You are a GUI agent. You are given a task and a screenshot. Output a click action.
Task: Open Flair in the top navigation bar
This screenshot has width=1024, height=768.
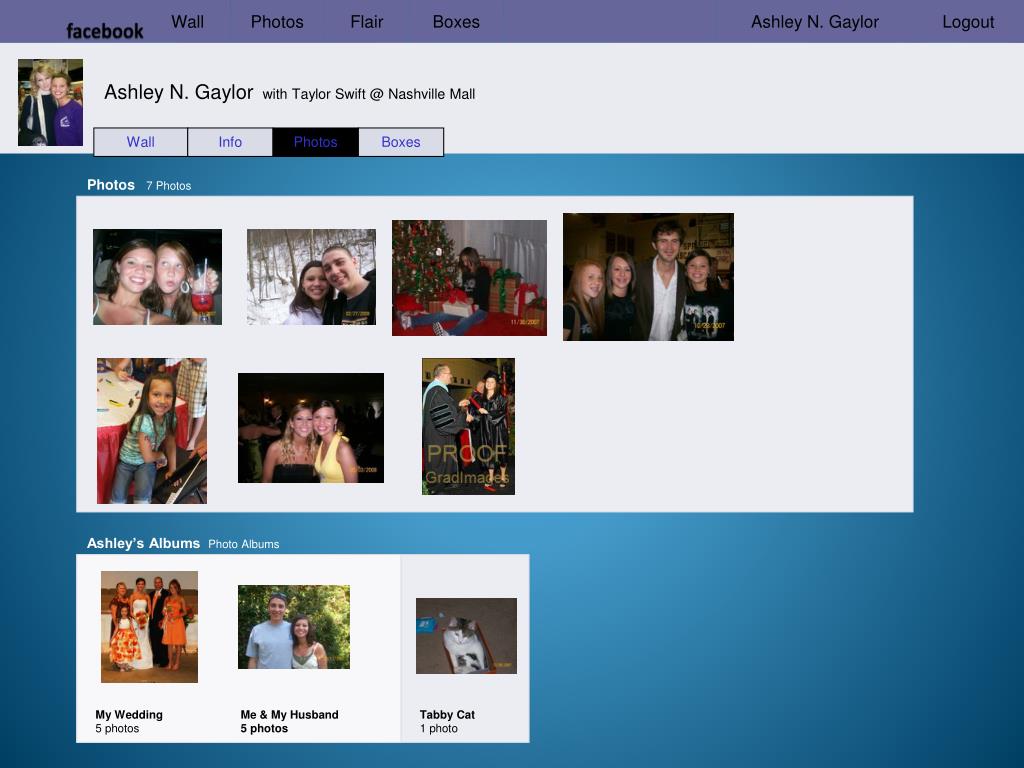pyautogui.click(x=366, y=22)
